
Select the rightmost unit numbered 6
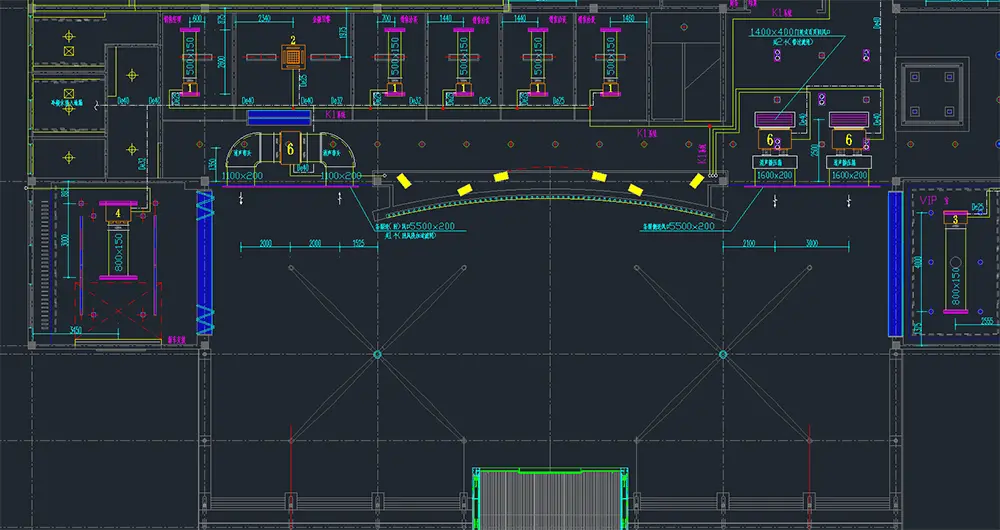click(848, 140)
